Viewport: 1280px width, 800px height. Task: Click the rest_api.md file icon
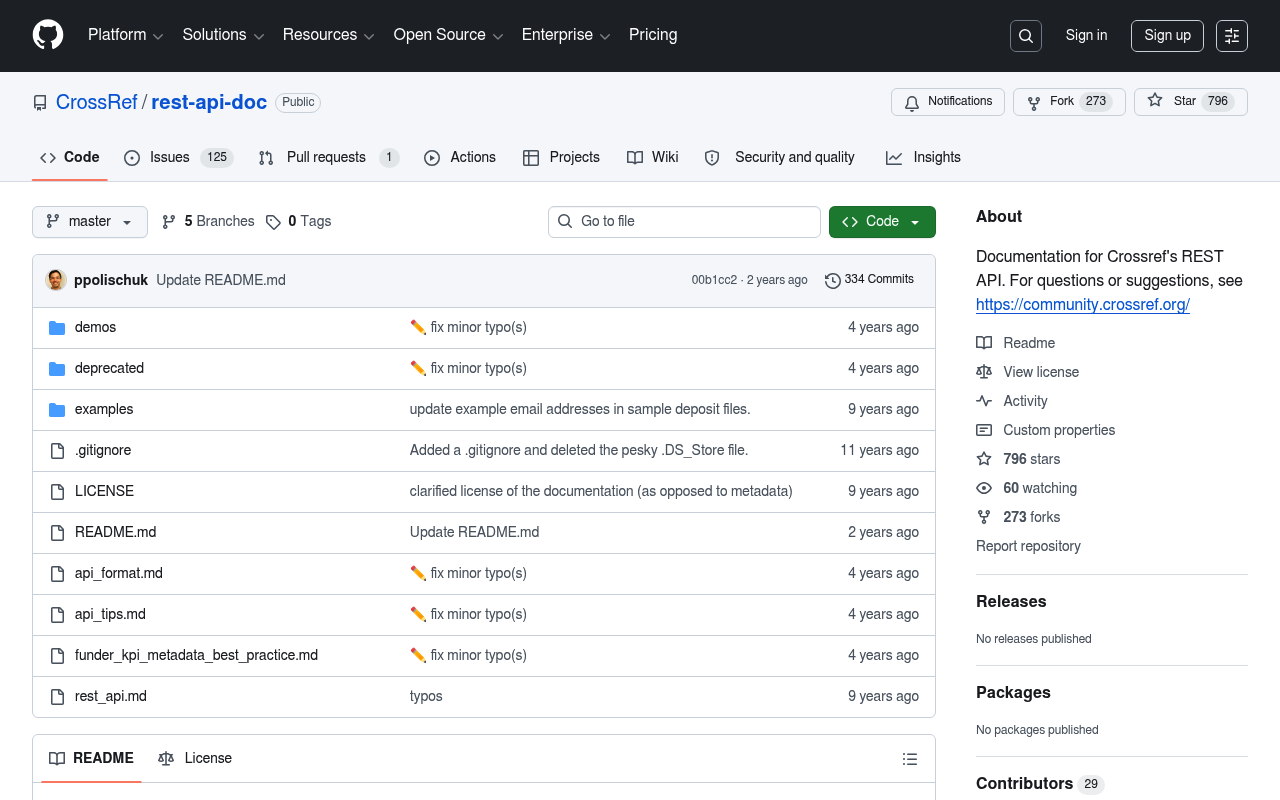(57, 697)
